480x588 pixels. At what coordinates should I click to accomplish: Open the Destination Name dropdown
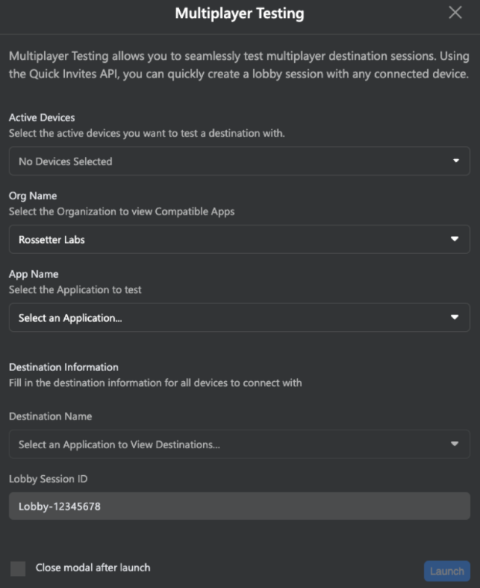[x=239, y=444]
